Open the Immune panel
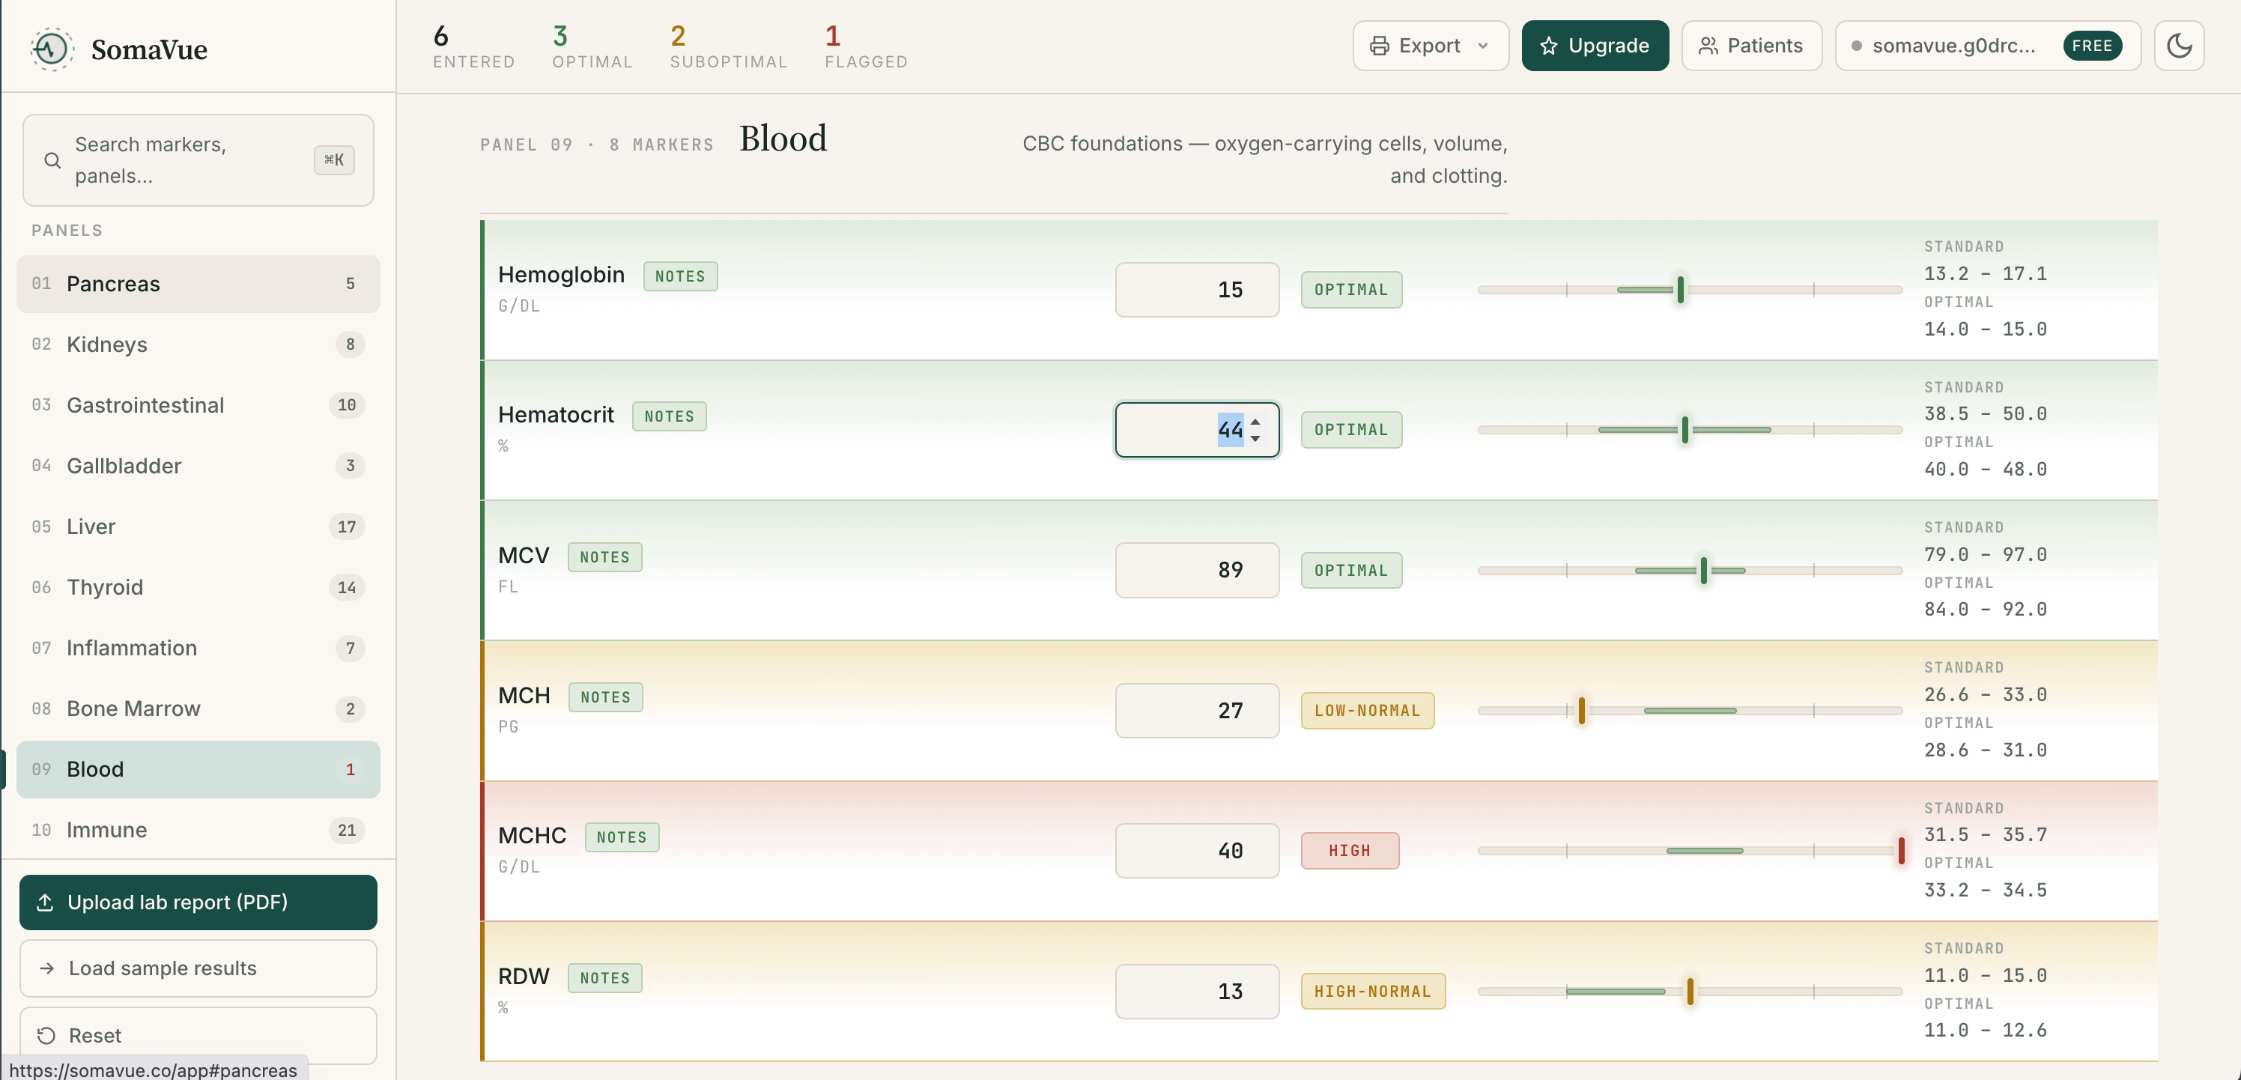Viewport: 2241px width, 1080px height. tap(198, 830)
